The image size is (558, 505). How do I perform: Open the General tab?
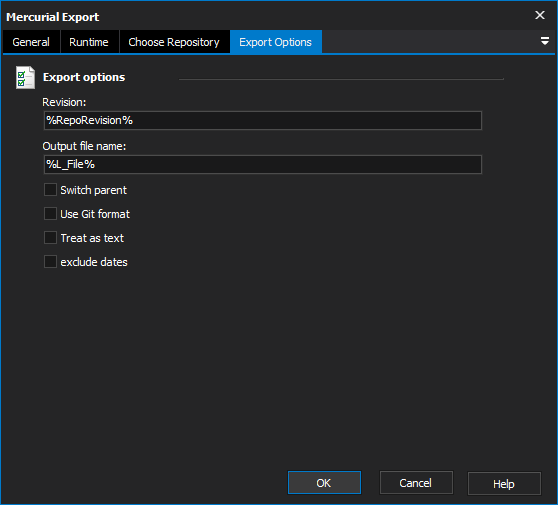pyautogui.click(x=31, y=42)
